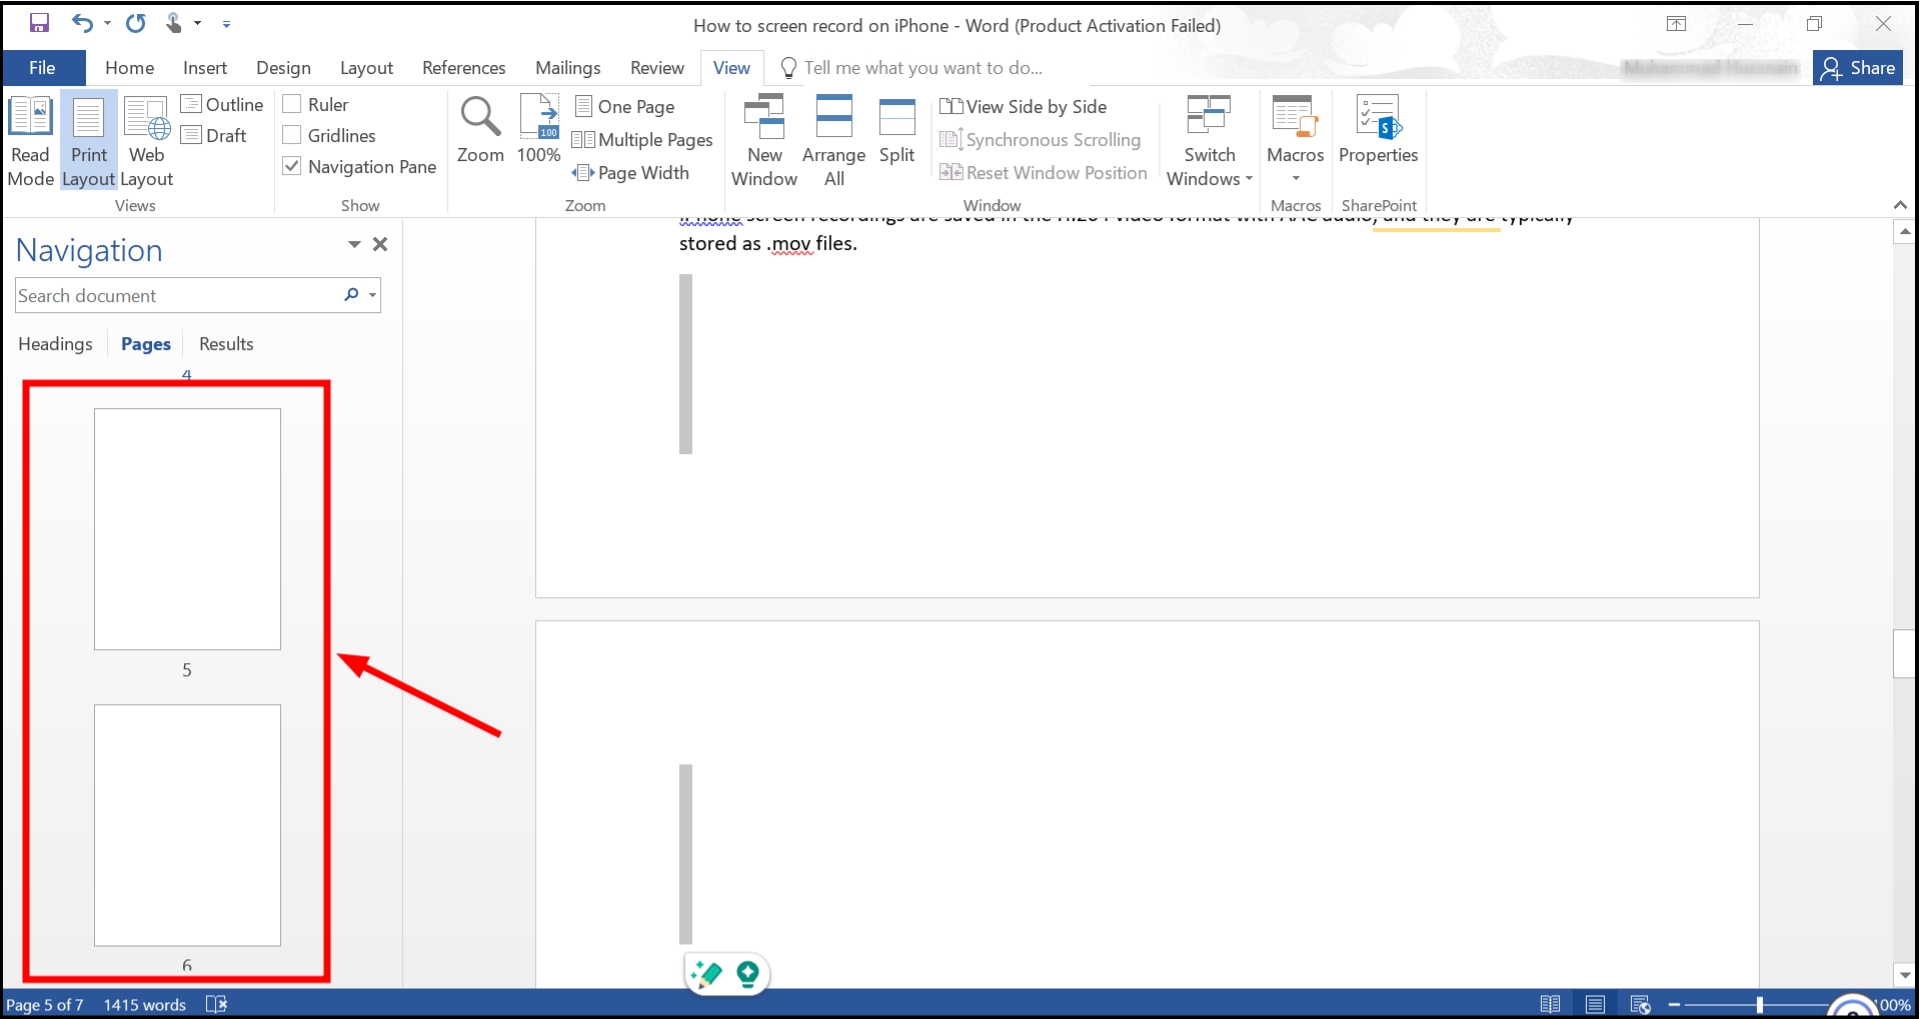Switch to Web Layout from status bar
This screenshot has width=1920, height=1019.
click(x=1640, y=1004)
